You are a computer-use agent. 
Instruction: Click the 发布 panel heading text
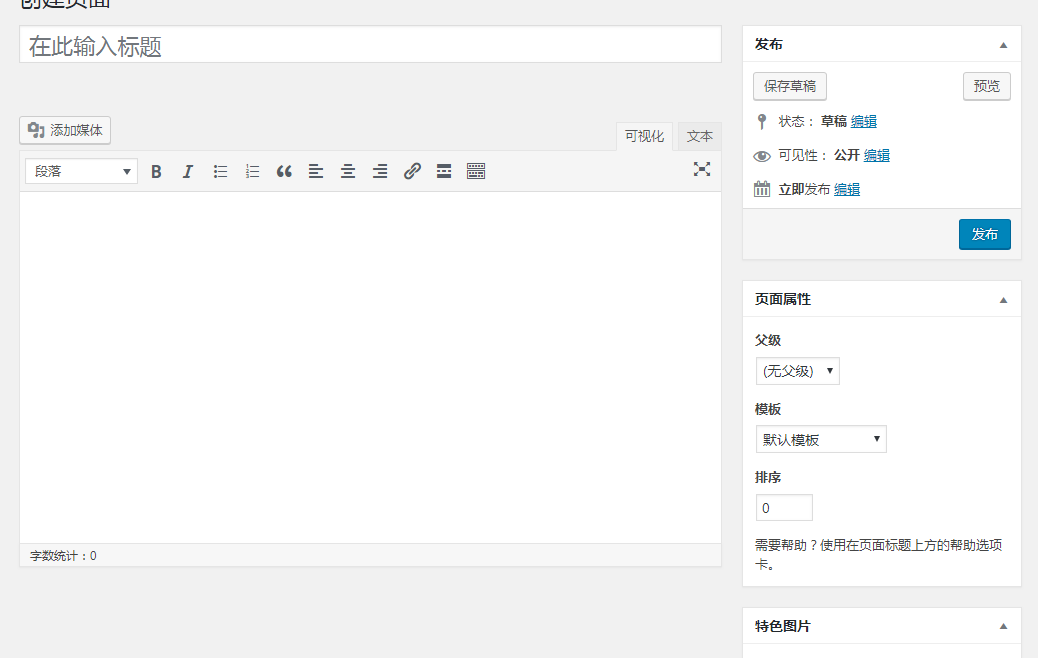tap(769, 44)
